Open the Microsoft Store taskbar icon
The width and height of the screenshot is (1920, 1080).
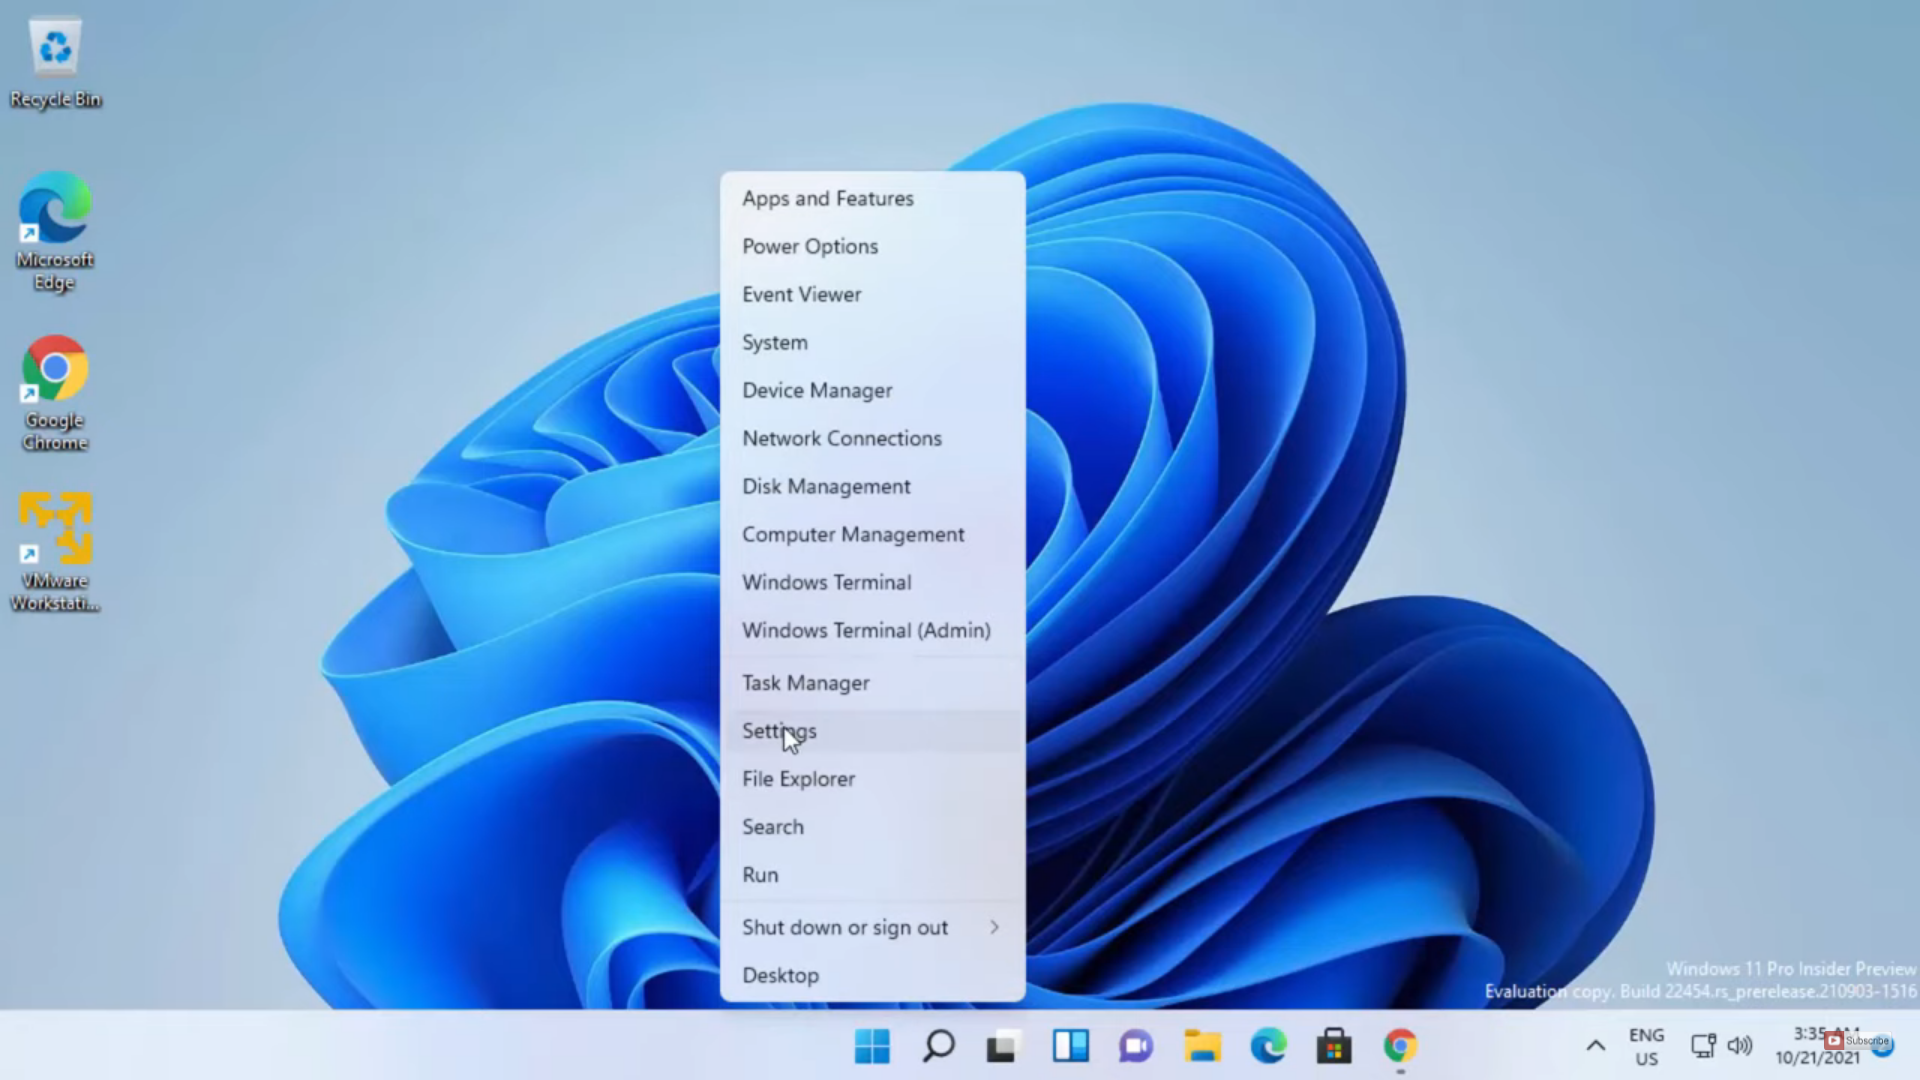click(x=1334, y=1046)
